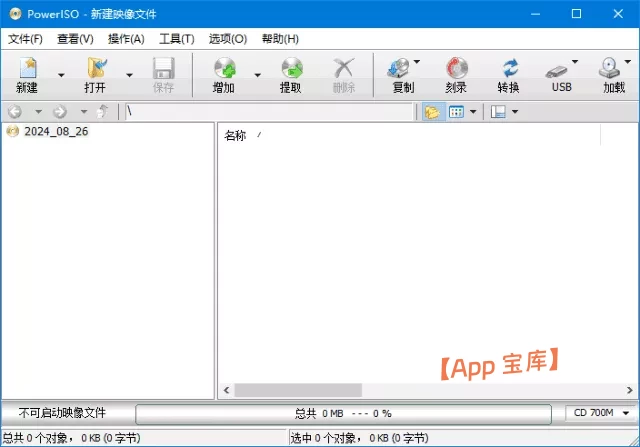Toggle the folder tree view button
640x447 pixels.
pyautogui.click(x=432, y=112)
